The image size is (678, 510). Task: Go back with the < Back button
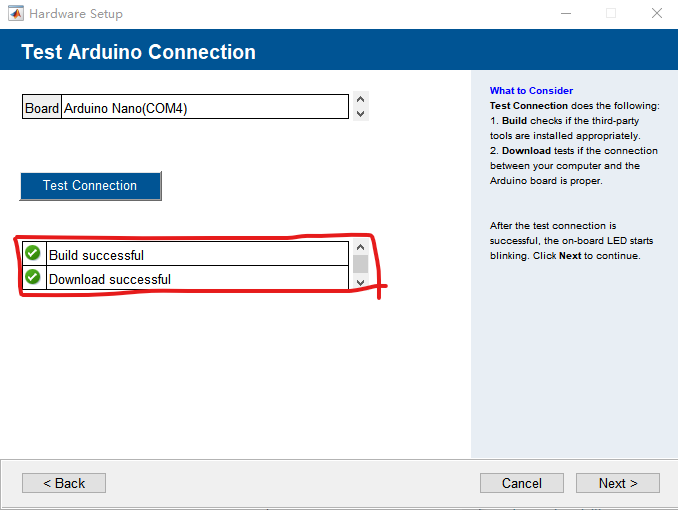coord(64,483)
